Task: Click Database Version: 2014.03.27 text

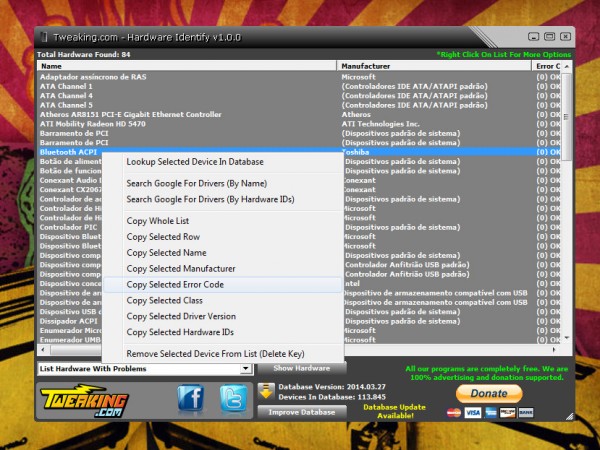Action: pyautogui.click(x=332, y=387)
